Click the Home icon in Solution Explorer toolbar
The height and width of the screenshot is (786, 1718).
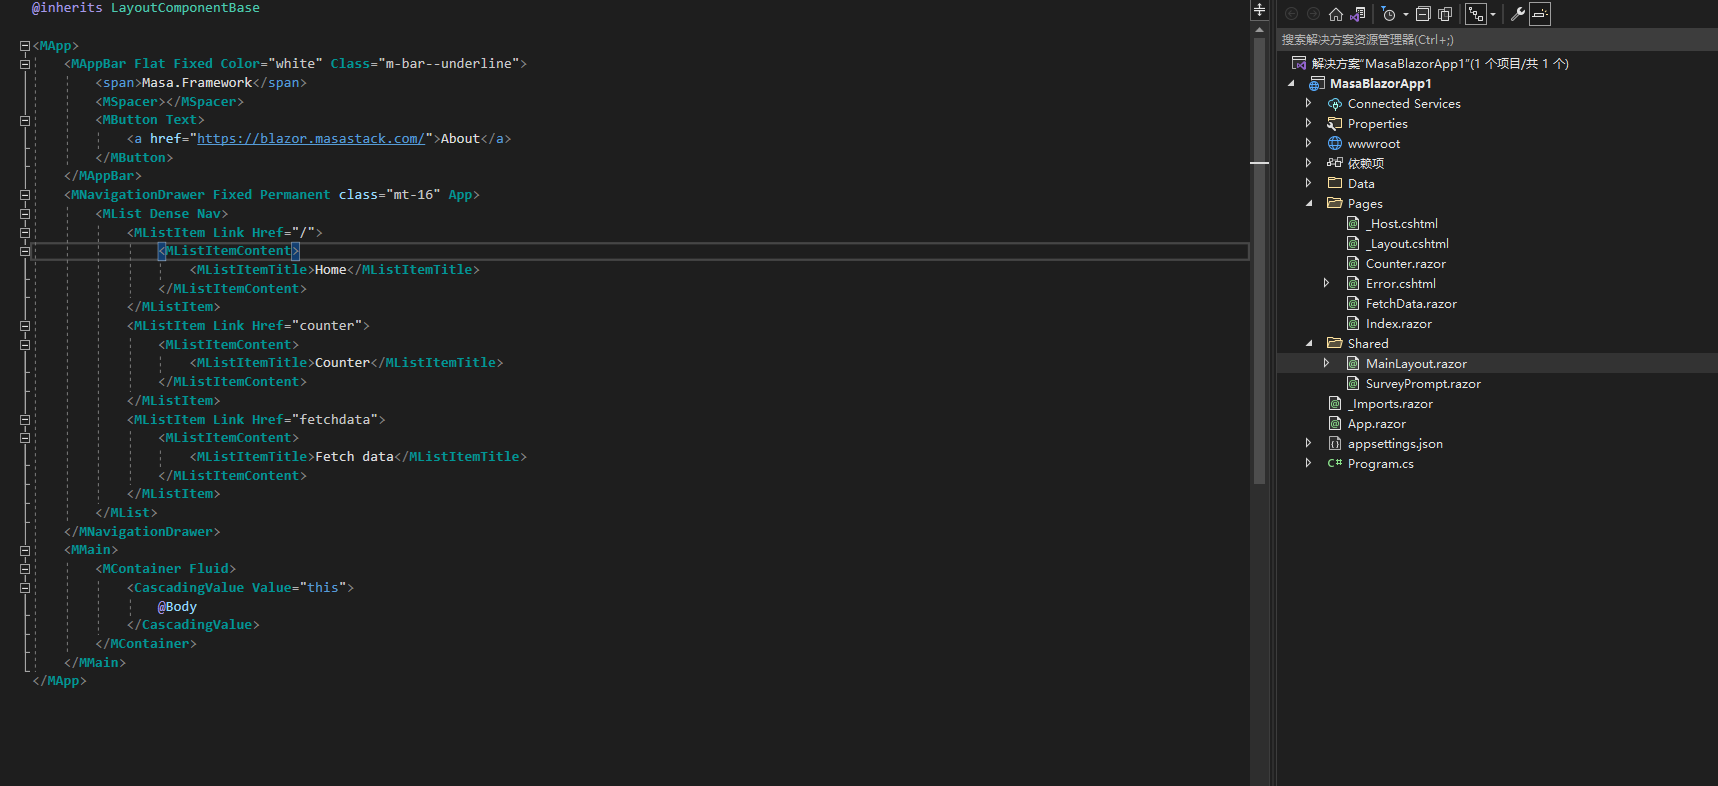click(x=1335, y=14)
